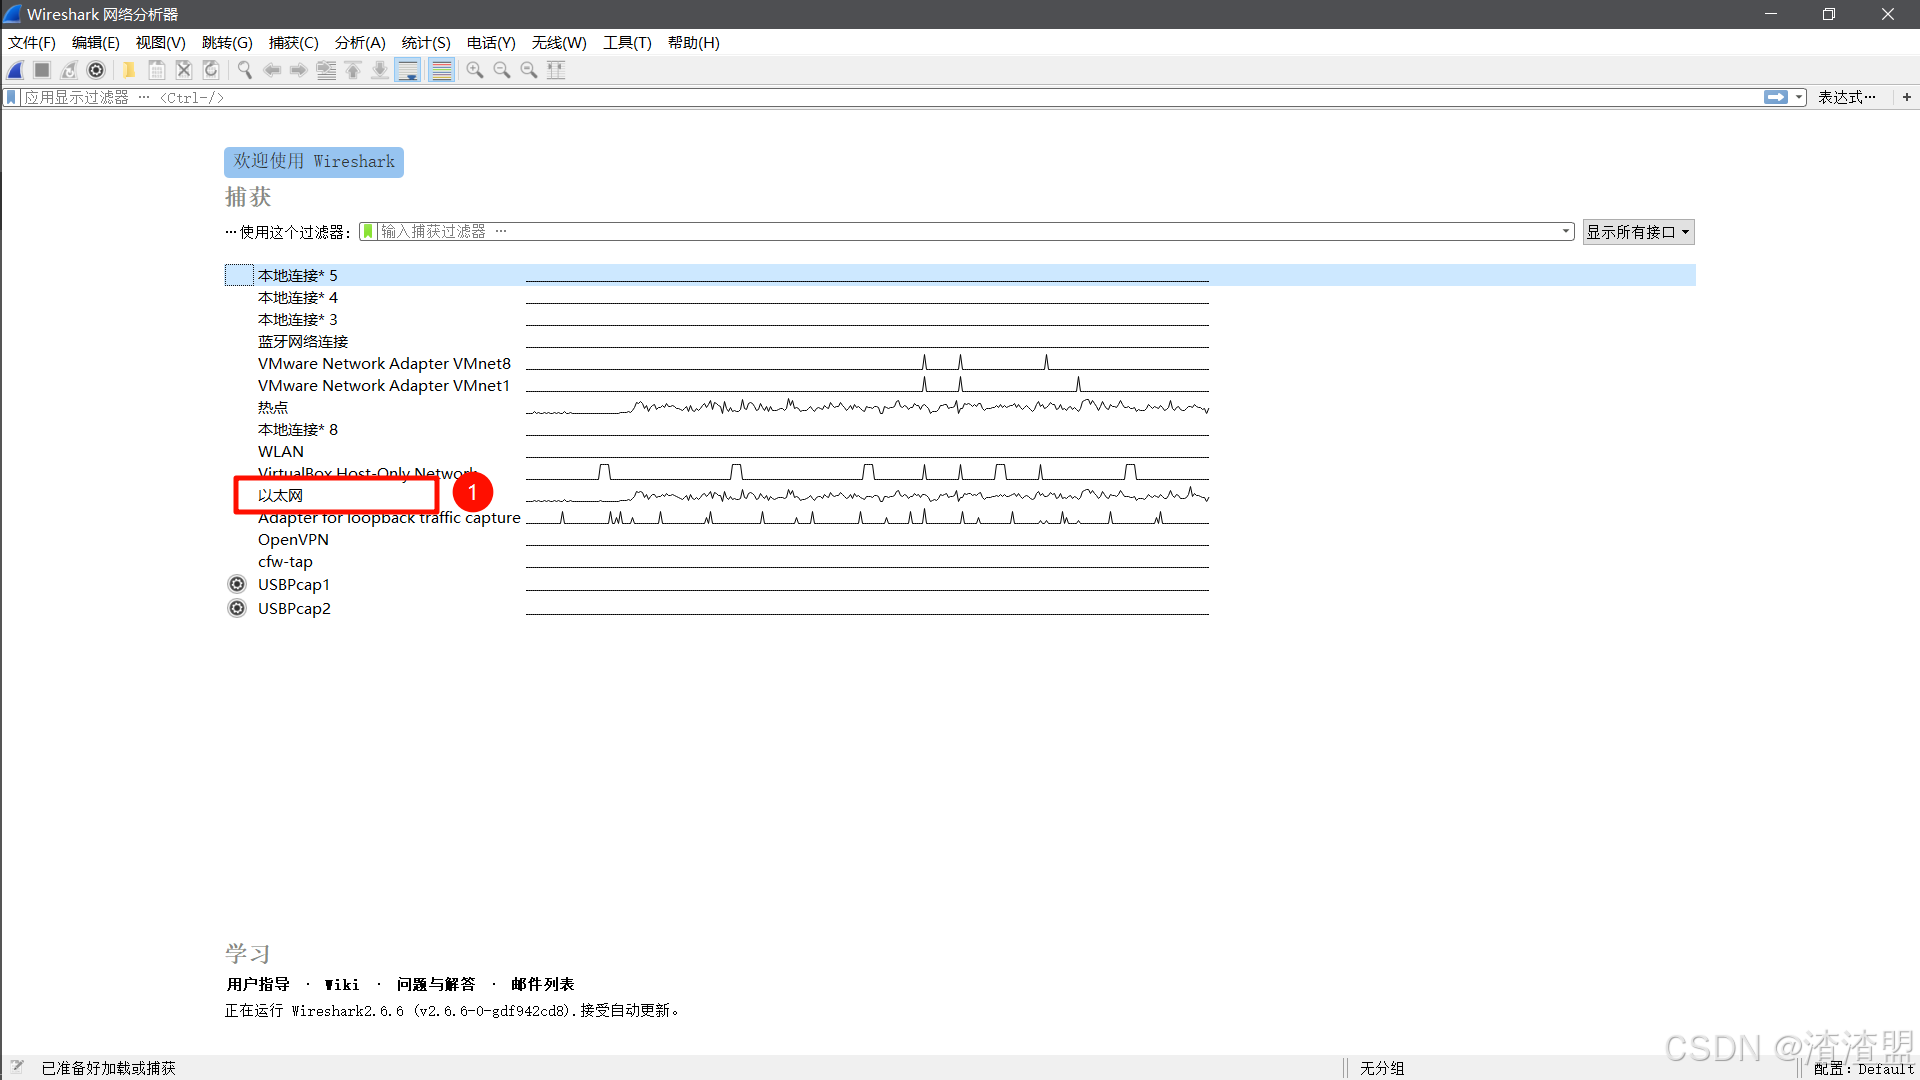1920x1080 pixels.
Task: Click the find packet magnifier icon
Action: coord(244,70)
